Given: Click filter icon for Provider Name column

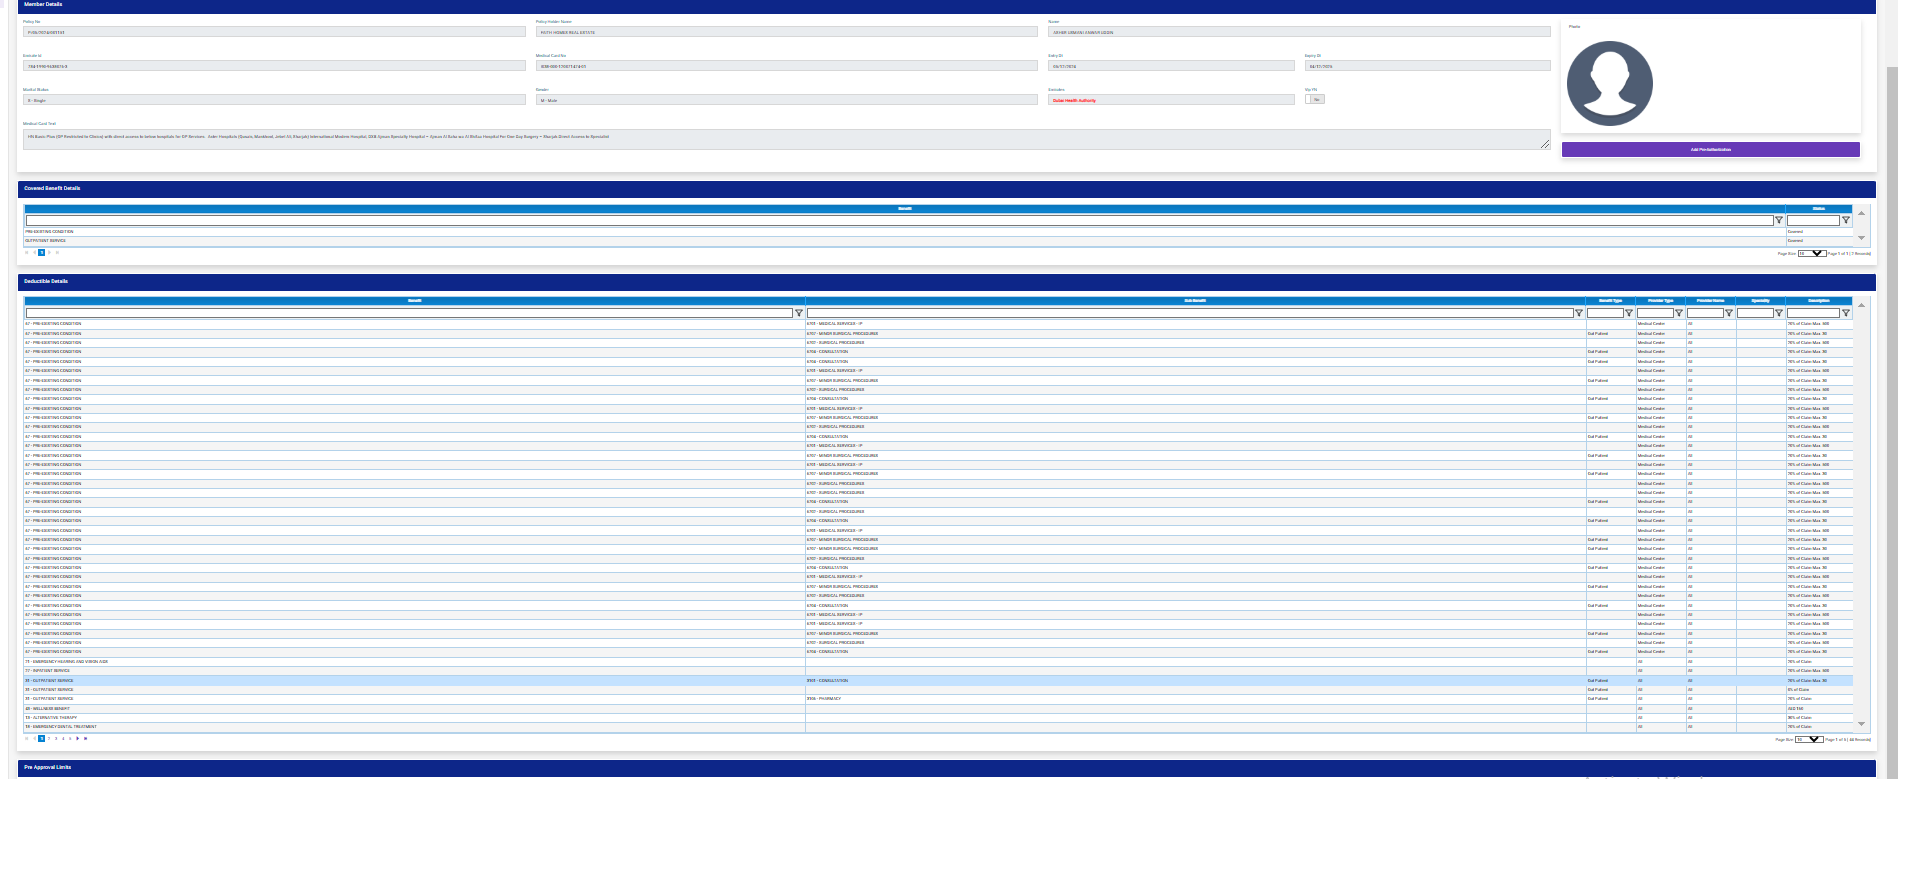Looking at the screenshot, I should (x=1729, y=313).
